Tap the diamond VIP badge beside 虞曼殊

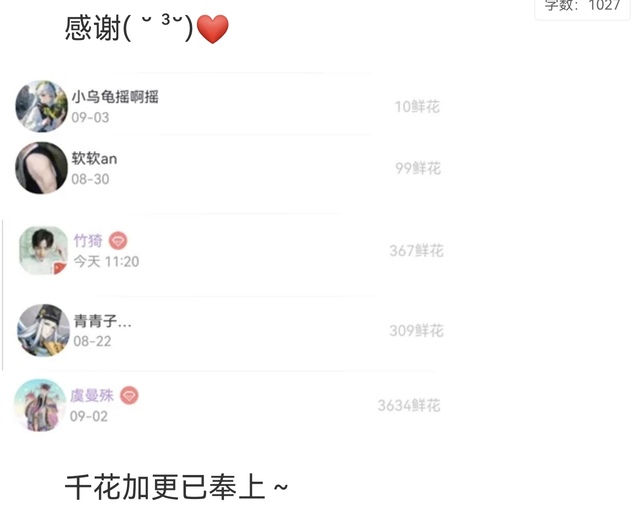(x=129, y=395)
